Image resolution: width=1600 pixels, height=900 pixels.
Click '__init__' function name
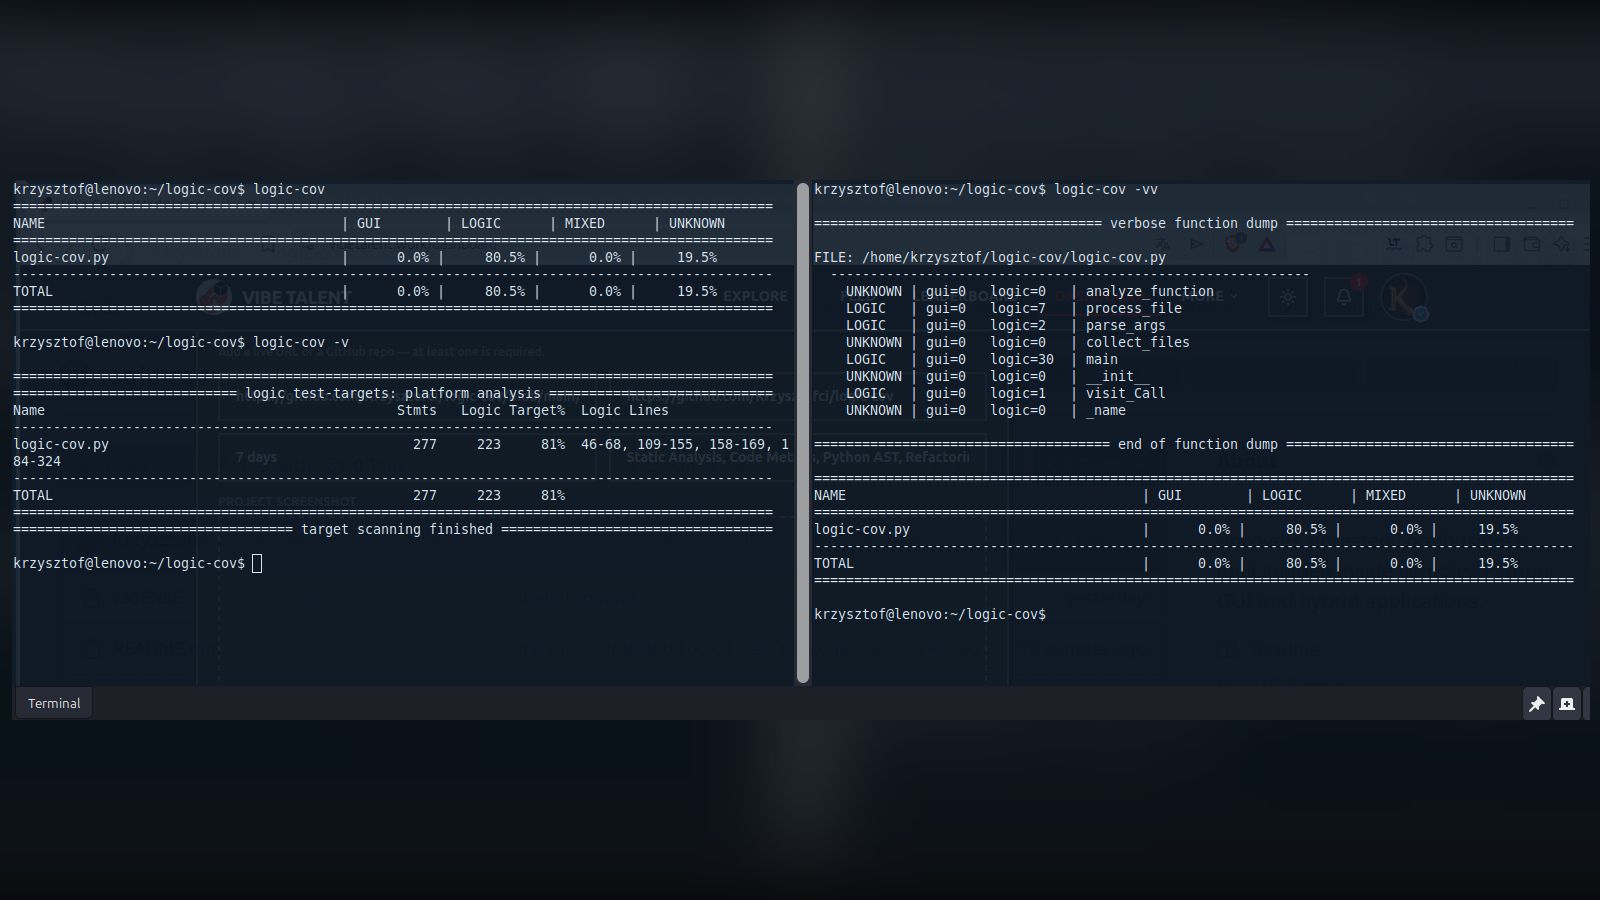click(x=1118, y=376)
